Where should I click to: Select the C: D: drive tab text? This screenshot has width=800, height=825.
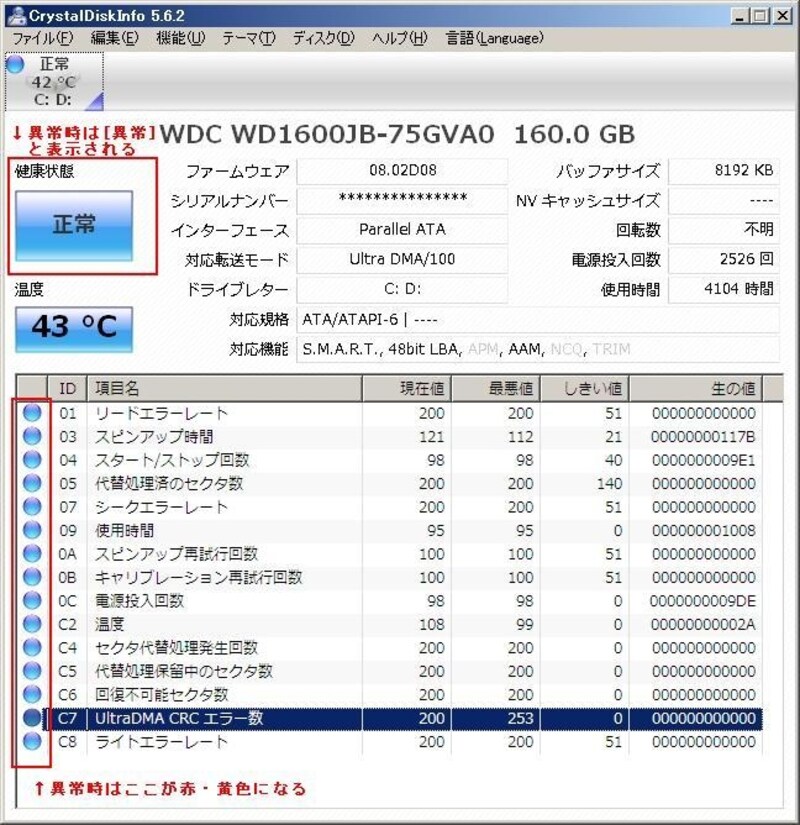[53, 99]
